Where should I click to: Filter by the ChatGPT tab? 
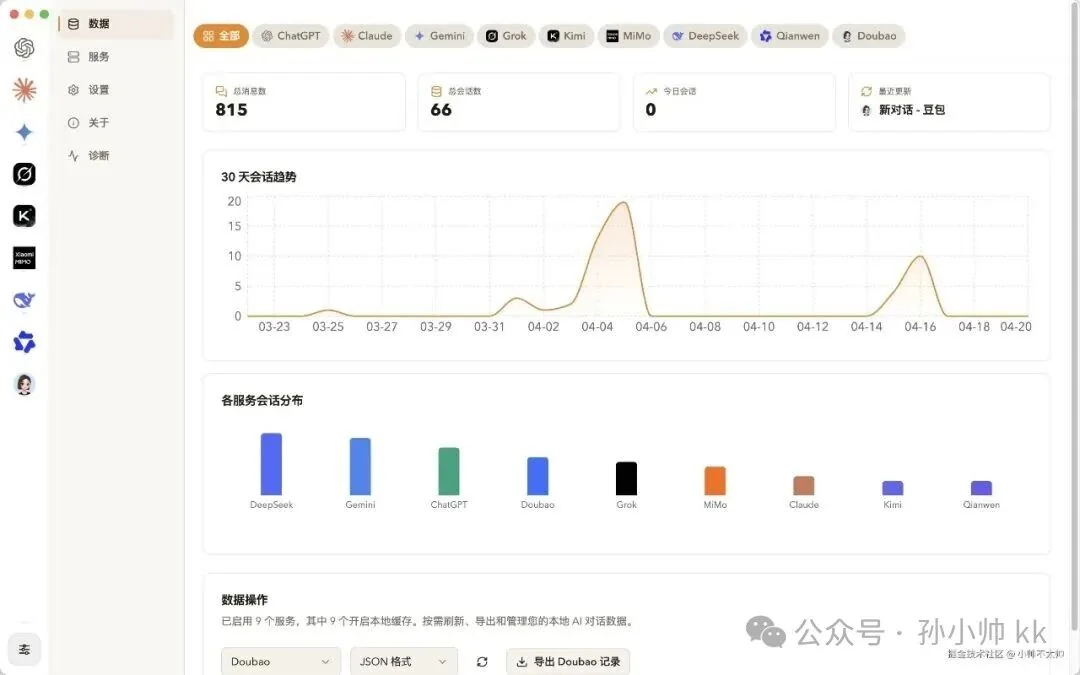coord(291,36)
